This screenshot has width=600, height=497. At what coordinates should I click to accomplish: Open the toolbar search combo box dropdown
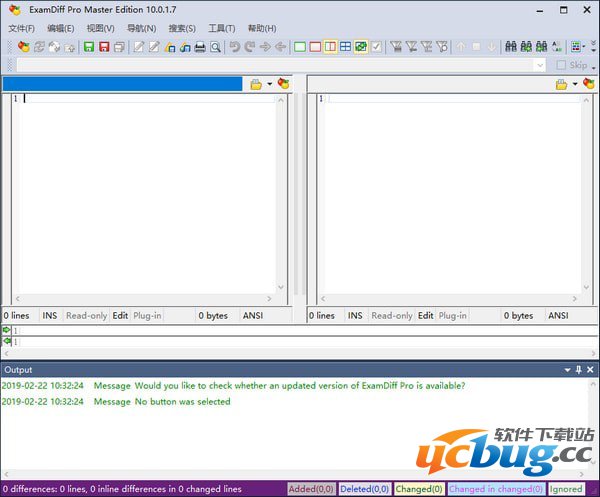pyautogui.click(x=540, y=65)
